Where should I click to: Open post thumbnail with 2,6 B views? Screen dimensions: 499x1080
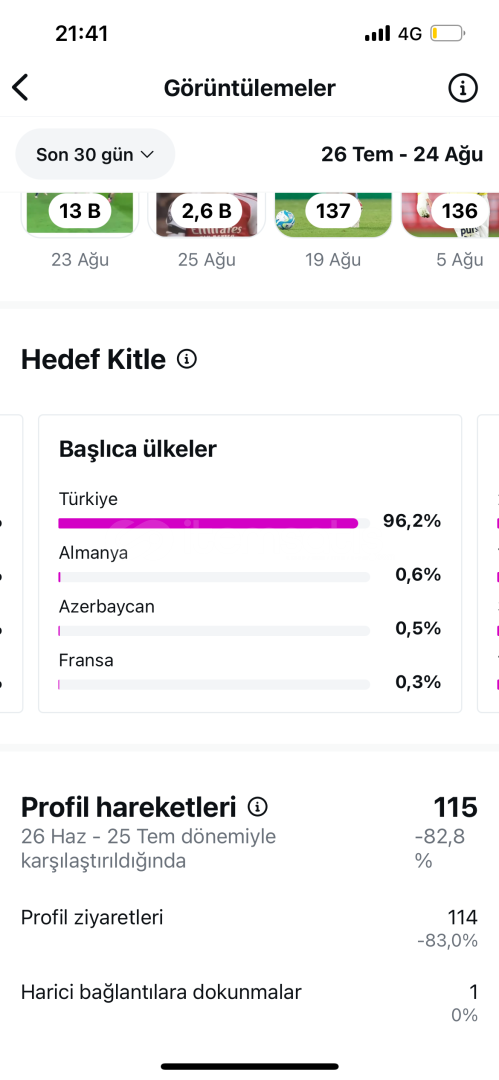point(206,216)
